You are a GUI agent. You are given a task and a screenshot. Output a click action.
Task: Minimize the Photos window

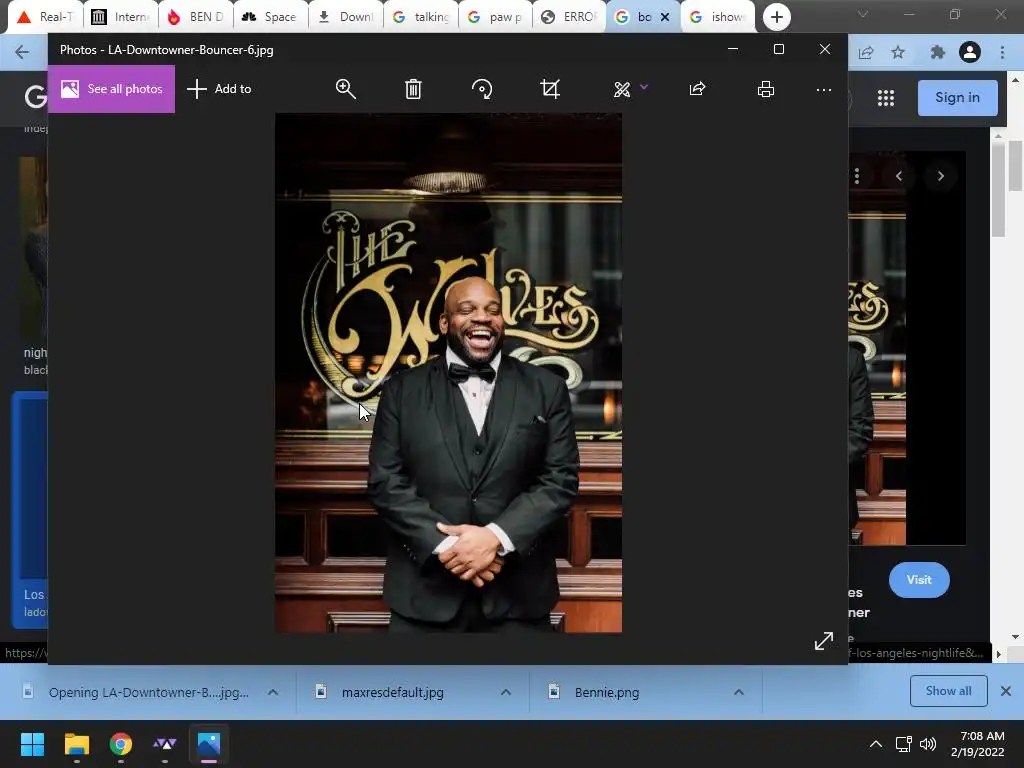point(733,49)
